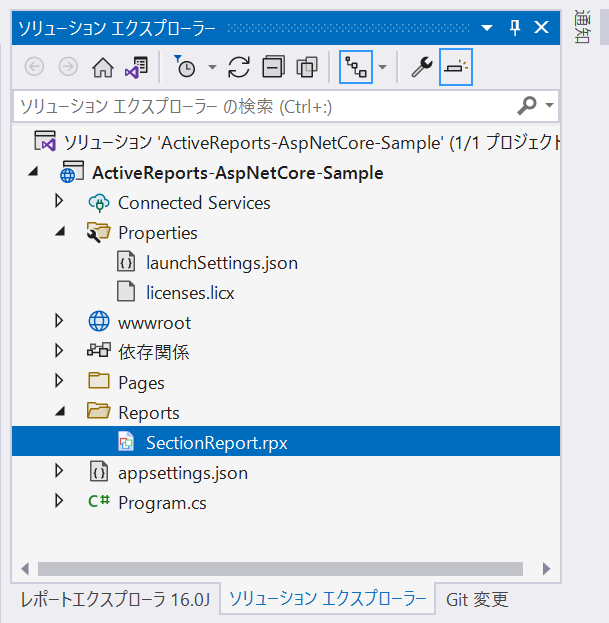
Task: Open Properties wrench icon
Action: coord(421,67)
